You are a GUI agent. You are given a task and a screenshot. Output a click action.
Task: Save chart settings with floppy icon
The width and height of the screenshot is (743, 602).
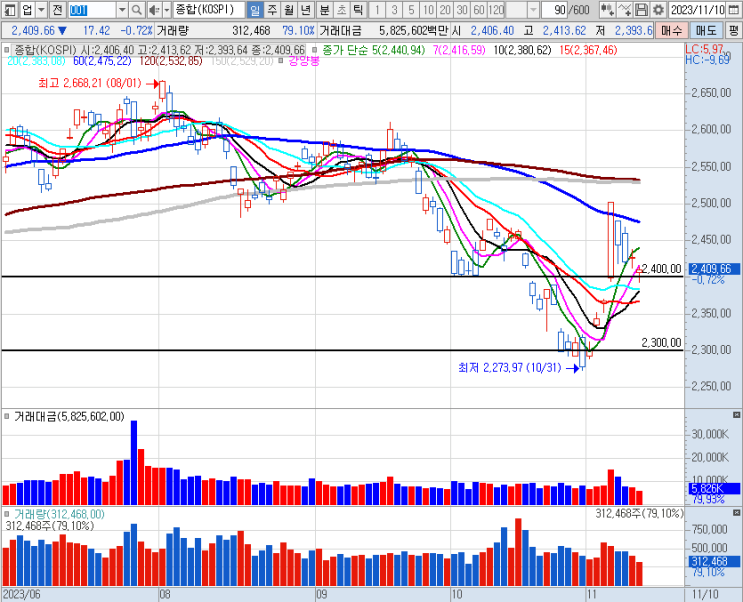(x=641, y=9)
